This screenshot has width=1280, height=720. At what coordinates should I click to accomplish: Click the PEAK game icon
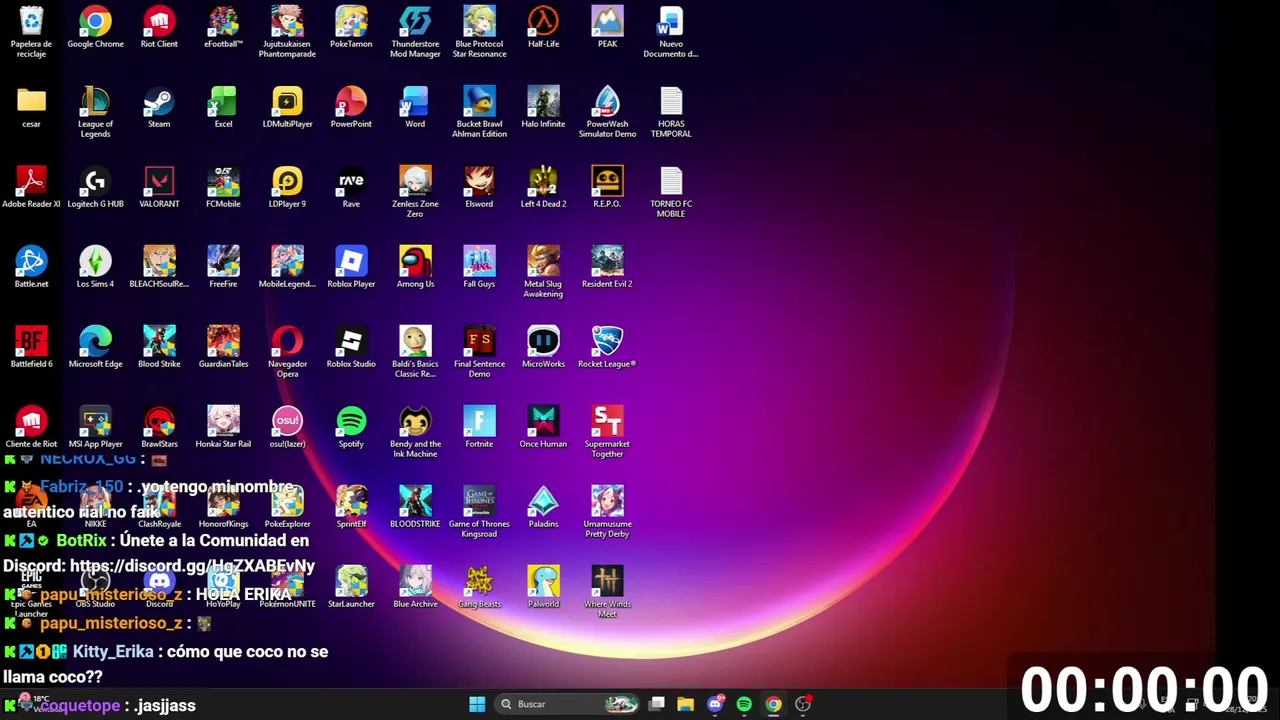click(607, 28)
